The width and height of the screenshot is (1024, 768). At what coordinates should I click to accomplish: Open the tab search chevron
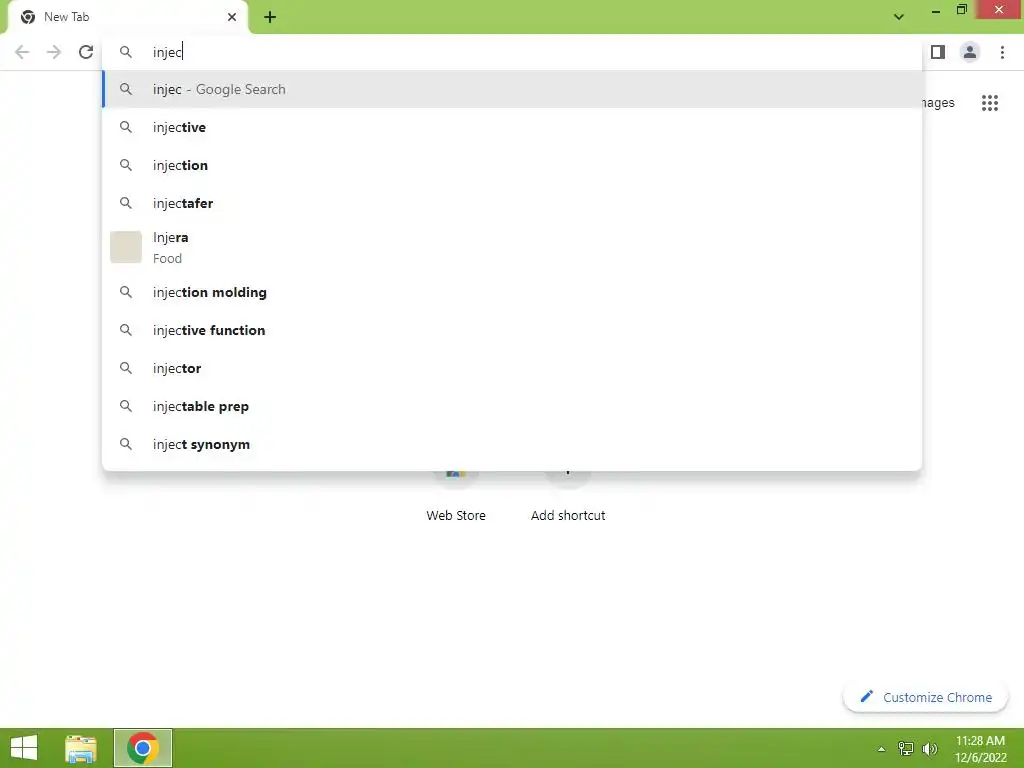[x=899, y=17]
